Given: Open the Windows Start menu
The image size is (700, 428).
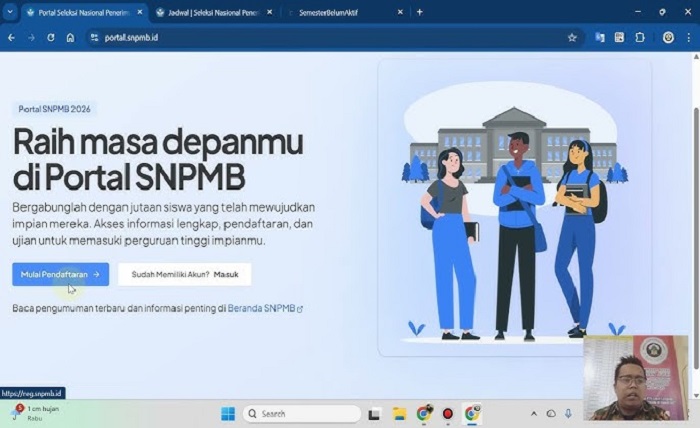Looking at the screenshot, I should pos(228,414).
